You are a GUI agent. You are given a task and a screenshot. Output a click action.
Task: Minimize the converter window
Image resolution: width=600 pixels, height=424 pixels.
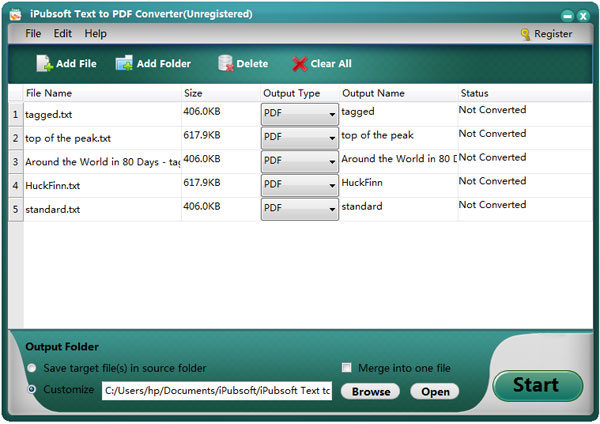click(567, 14)
